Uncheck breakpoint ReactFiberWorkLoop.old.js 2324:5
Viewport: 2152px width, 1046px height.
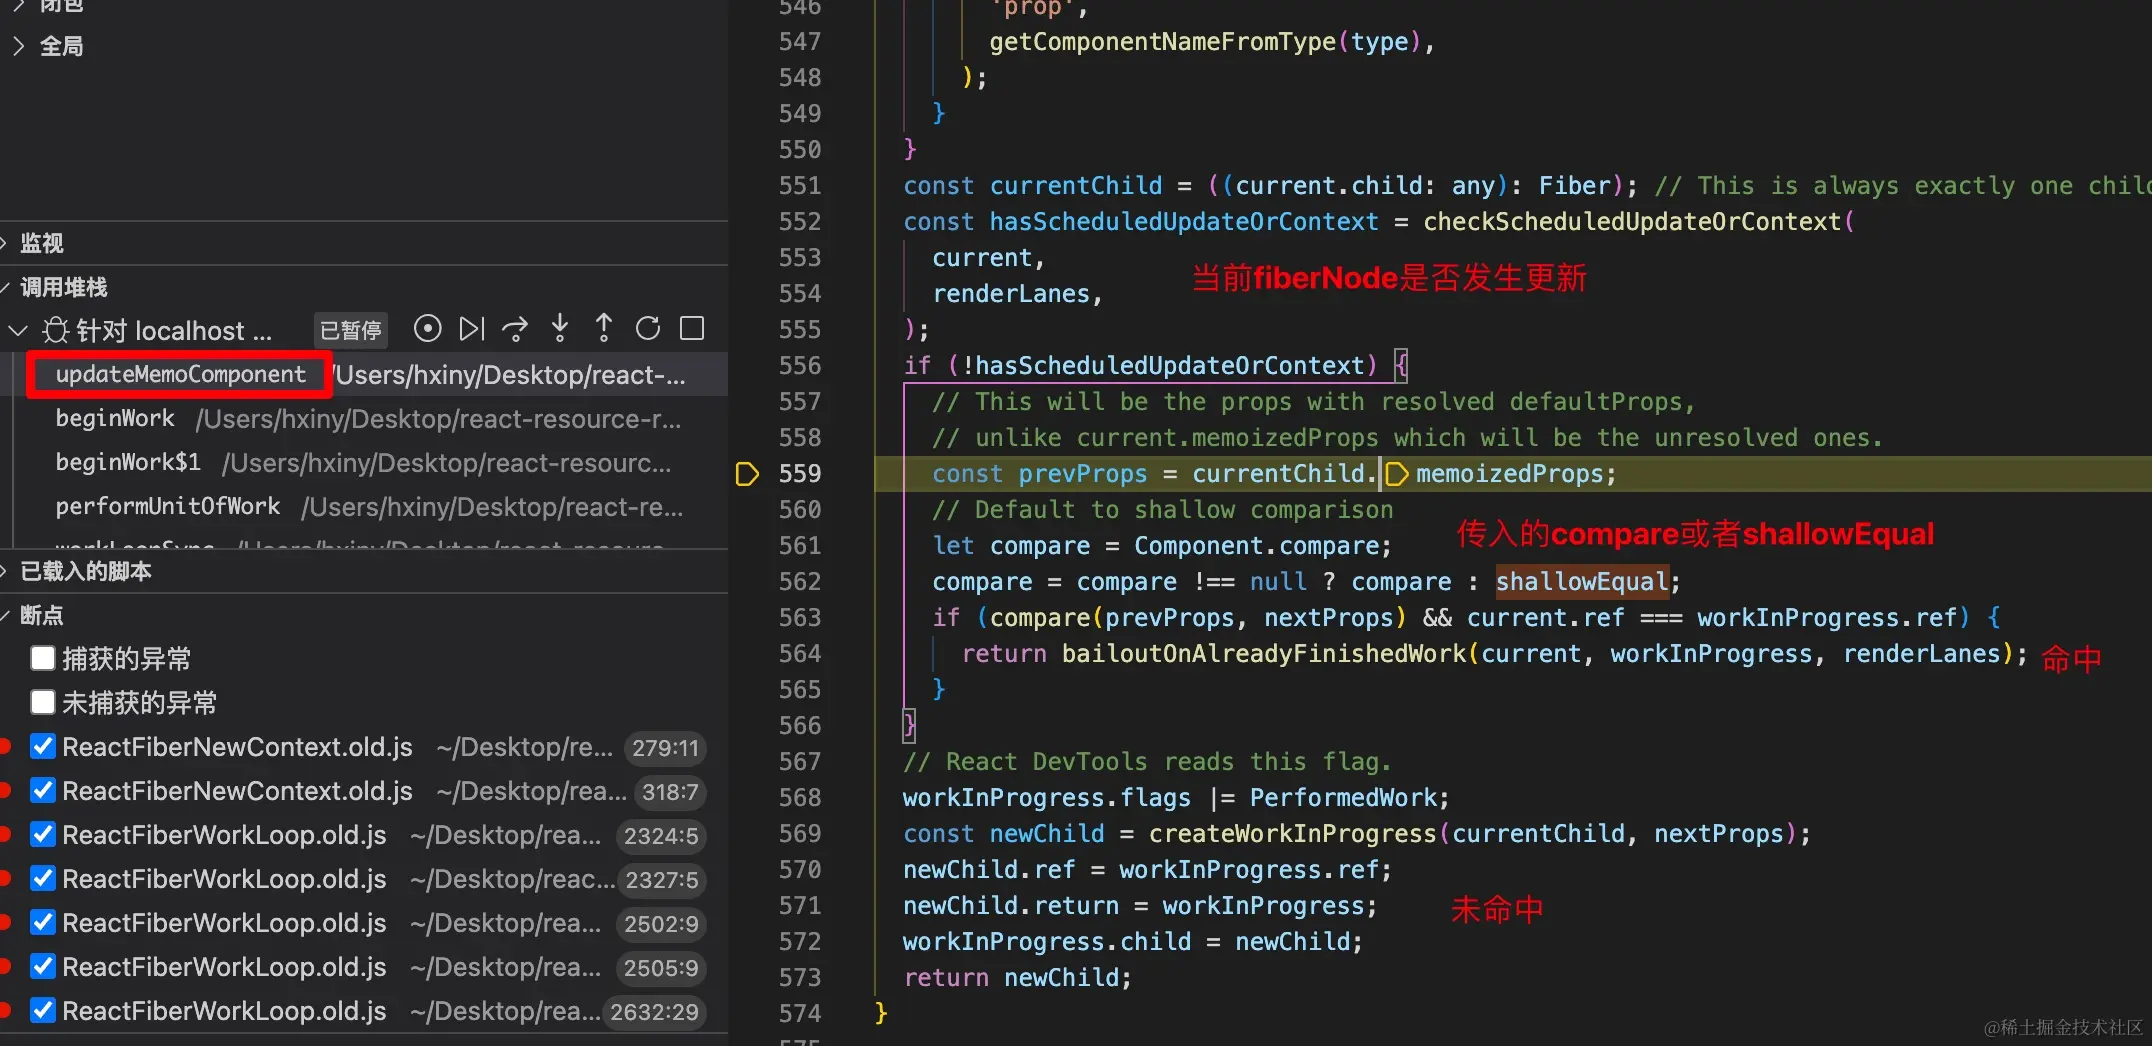(x=43, y=834)
